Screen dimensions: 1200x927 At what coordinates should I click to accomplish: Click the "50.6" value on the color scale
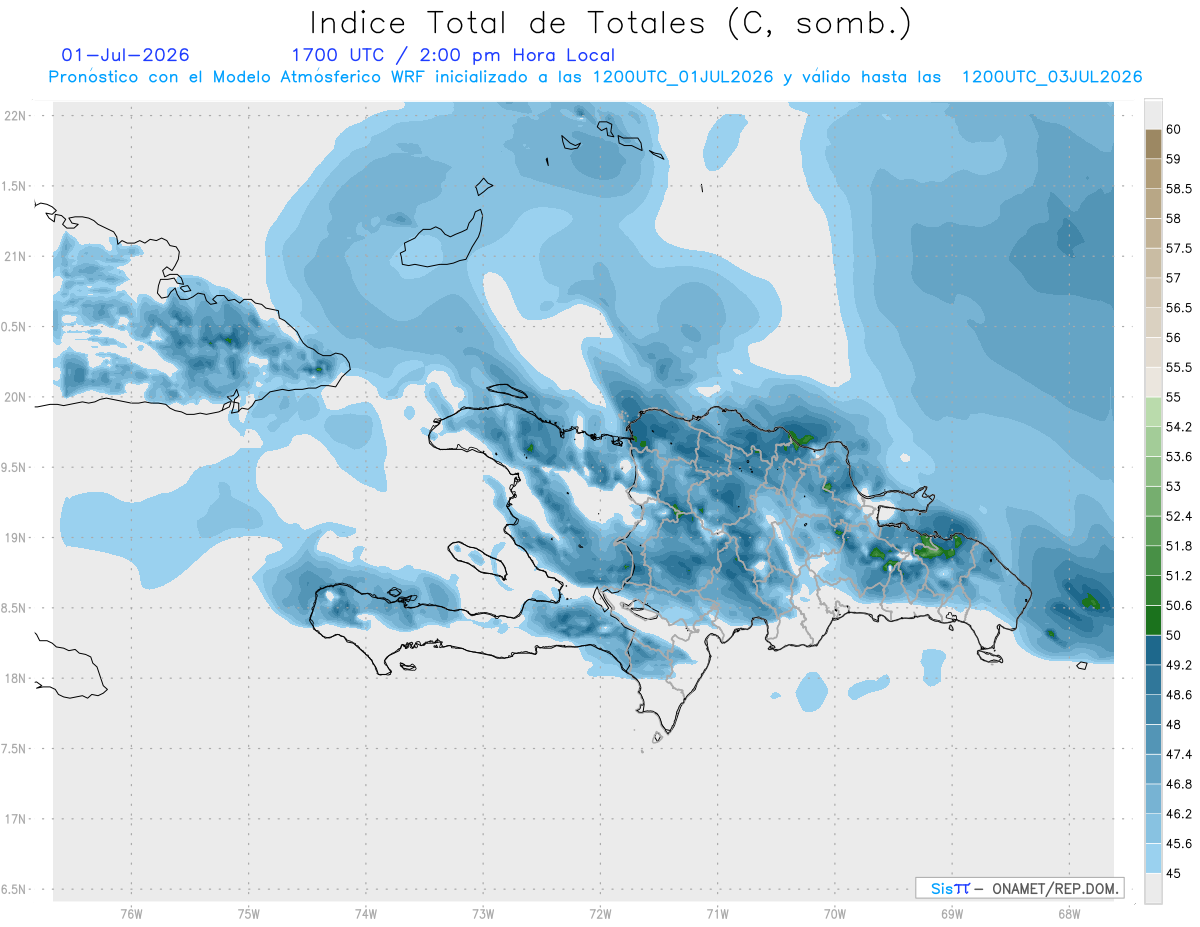point(1178,605)
